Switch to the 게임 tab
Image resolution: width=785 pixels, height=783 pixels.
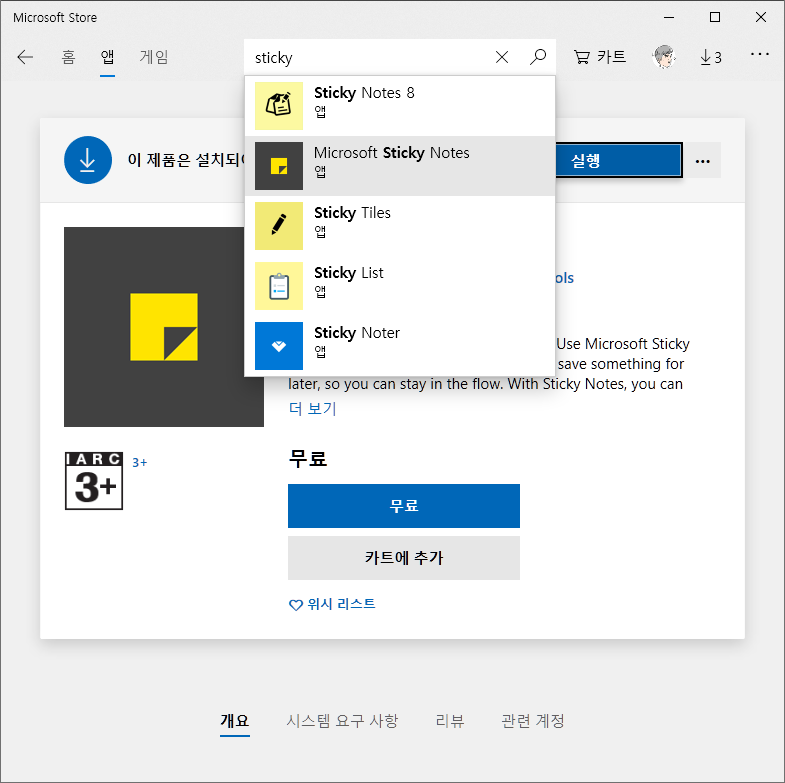click(154, 57)
